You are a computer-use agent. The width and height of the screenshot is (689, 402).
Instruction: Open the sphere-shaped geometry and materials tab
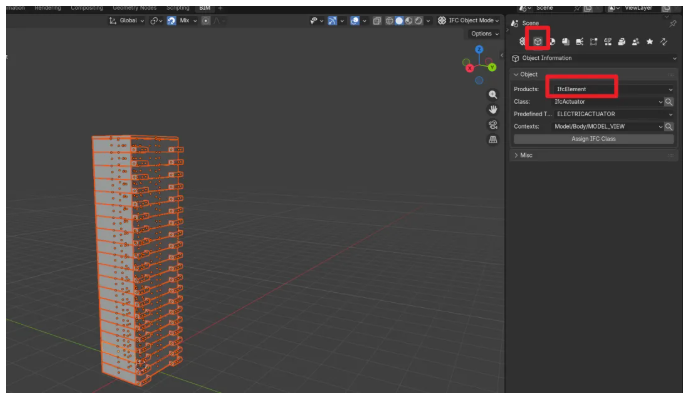(552, 41)
